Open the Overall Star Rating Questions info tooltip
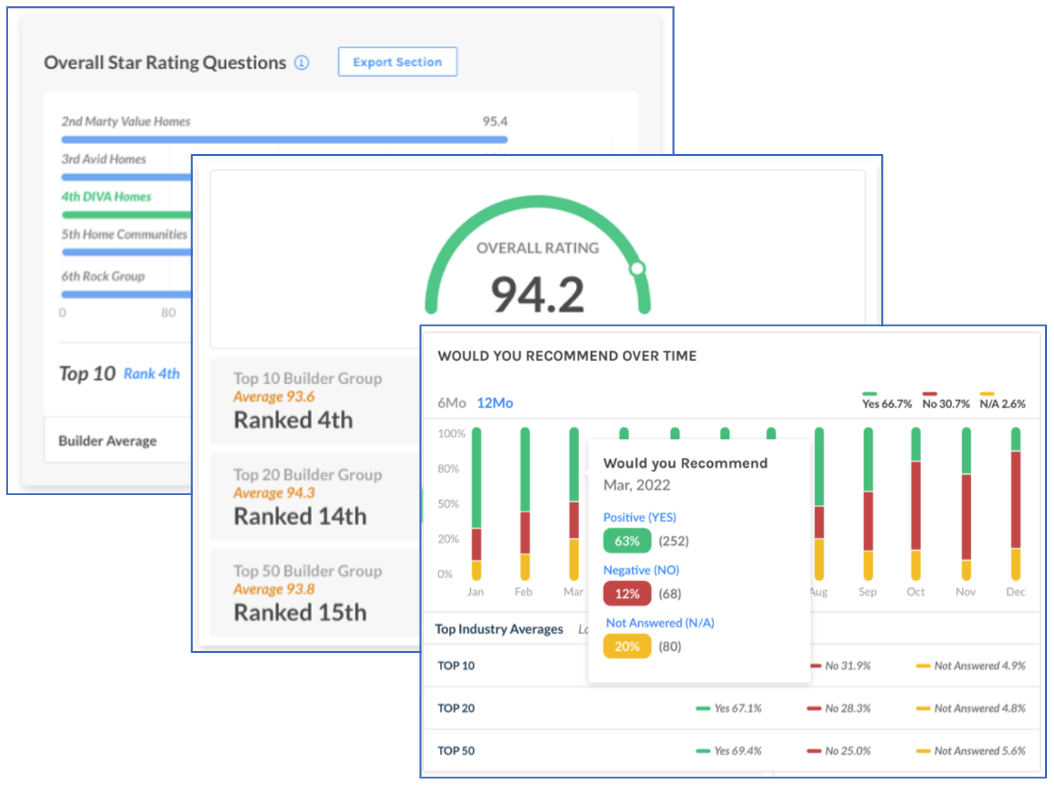This screenshot has width=1054, height=786. tap(302, 62)
